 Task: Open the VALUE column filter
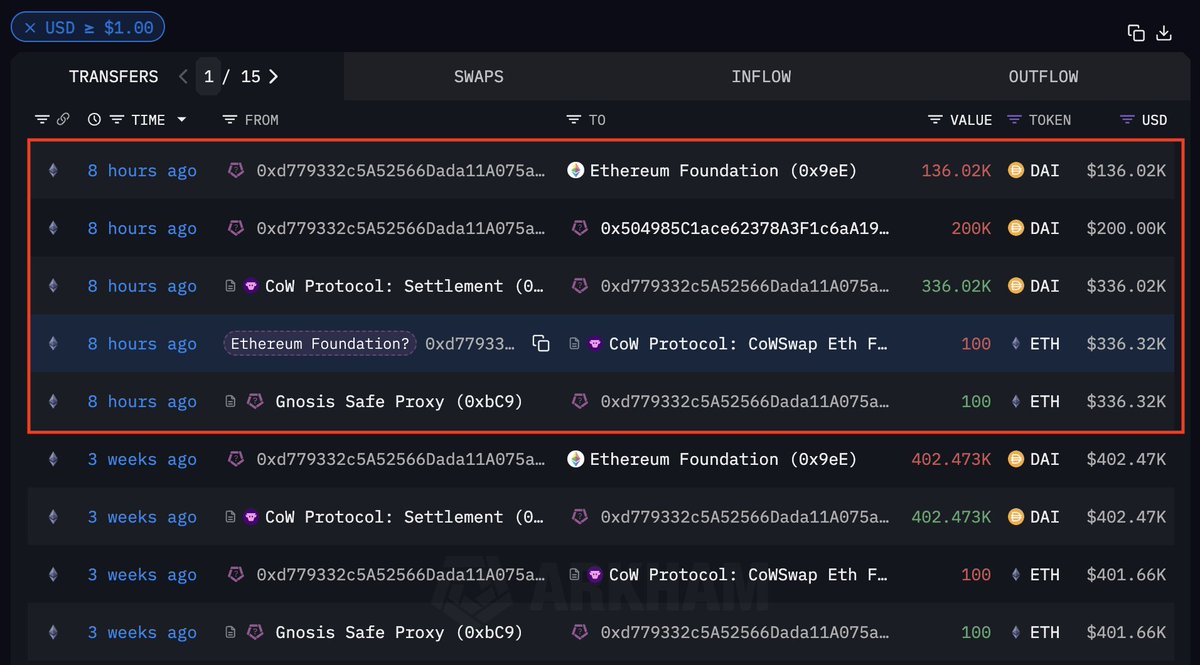[x=935, y=120]
